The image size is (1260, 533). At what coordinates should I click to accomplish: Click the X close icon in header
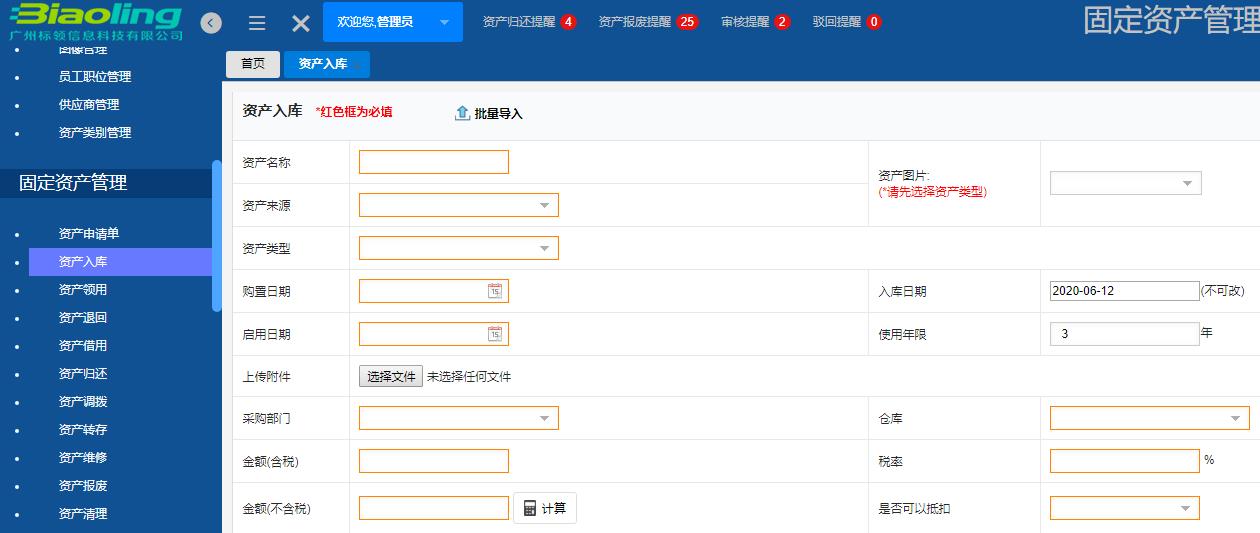(x=300, y=23)
